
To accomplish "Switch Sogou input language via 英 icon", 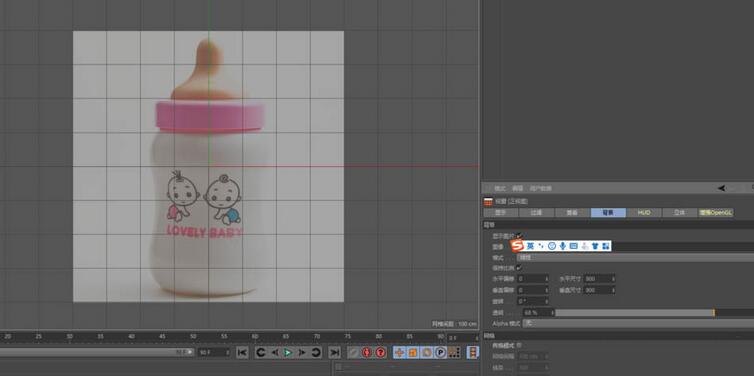I will tap(530, 246).
